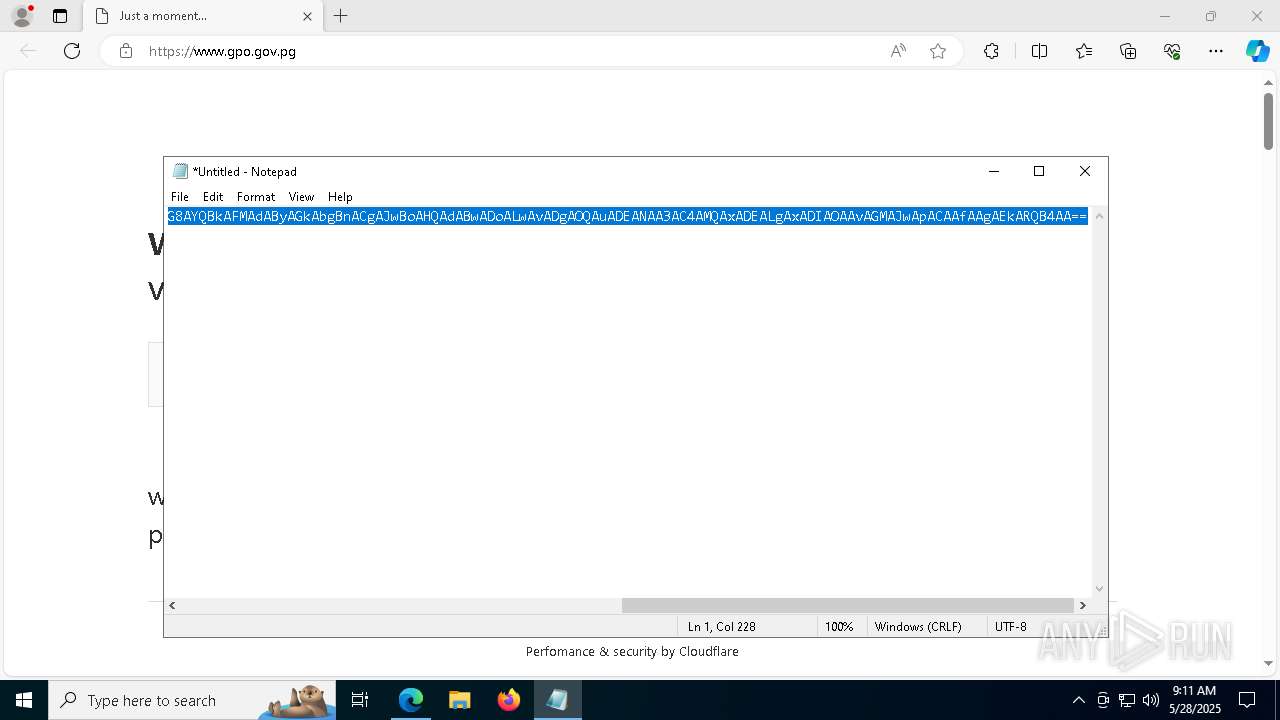This screenshot has width=1280, height=720.
Task: Activate the Read aloud icon
Action: 898,51
